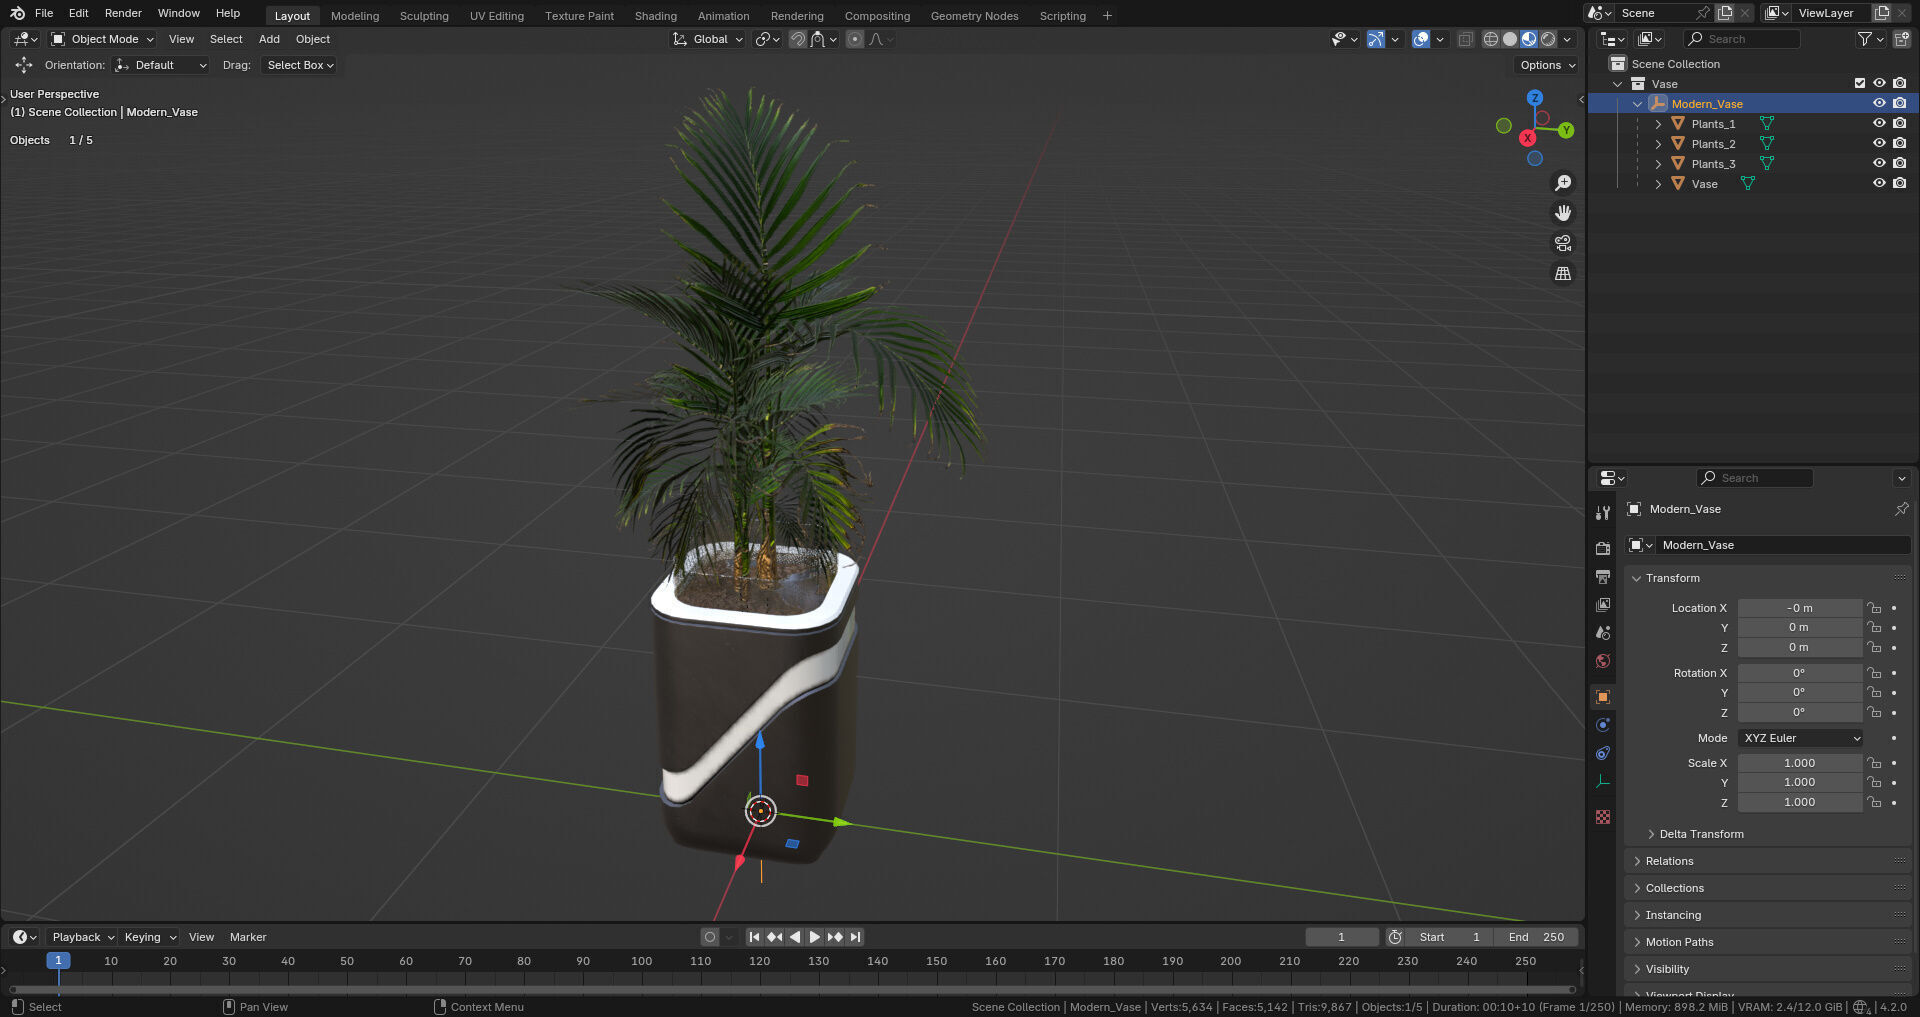The height and width of the screenshot is (1017, 1920).
Task: Play animation in reverse
Action: (x=795, y=937)
